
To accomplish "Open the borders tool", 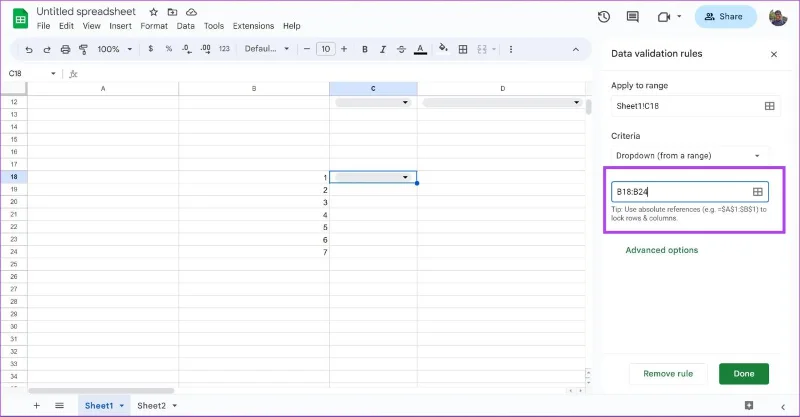I will pos(463,49).
